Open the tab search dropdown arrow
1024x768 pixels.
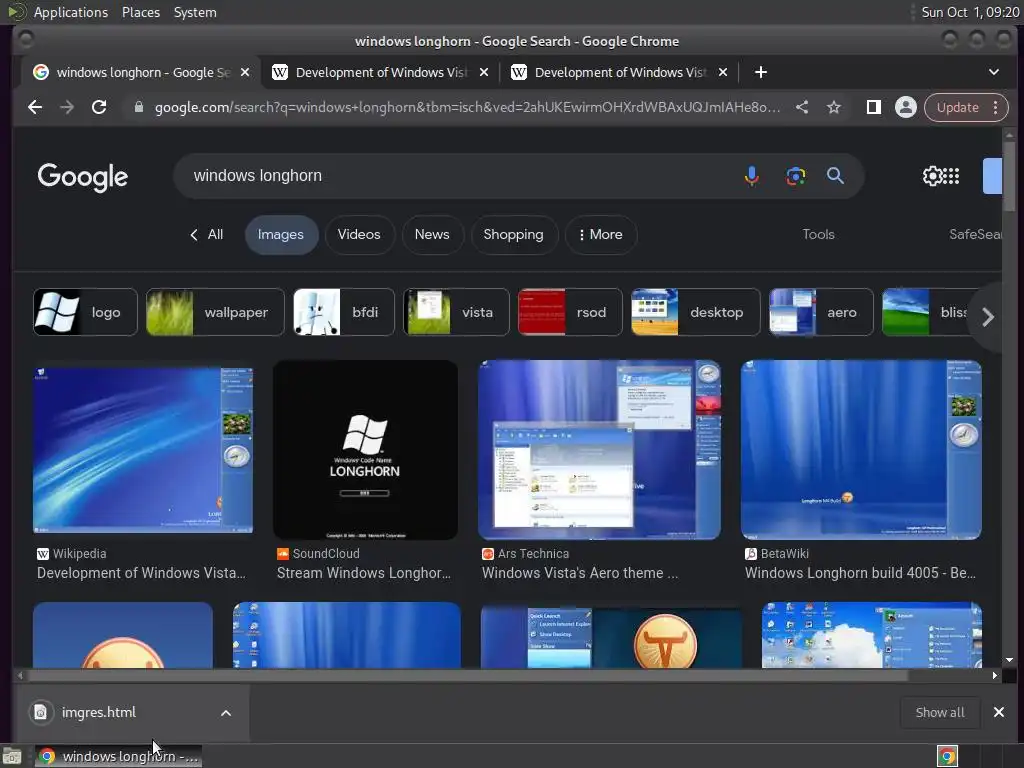(x=993, y=72)
